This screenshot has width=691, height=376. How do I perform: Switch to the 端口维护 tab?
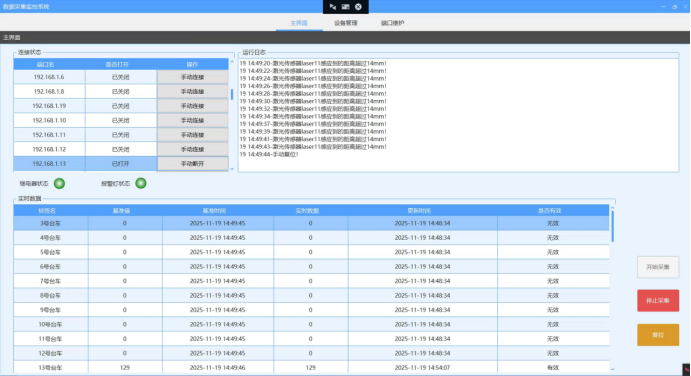point(392,23)
